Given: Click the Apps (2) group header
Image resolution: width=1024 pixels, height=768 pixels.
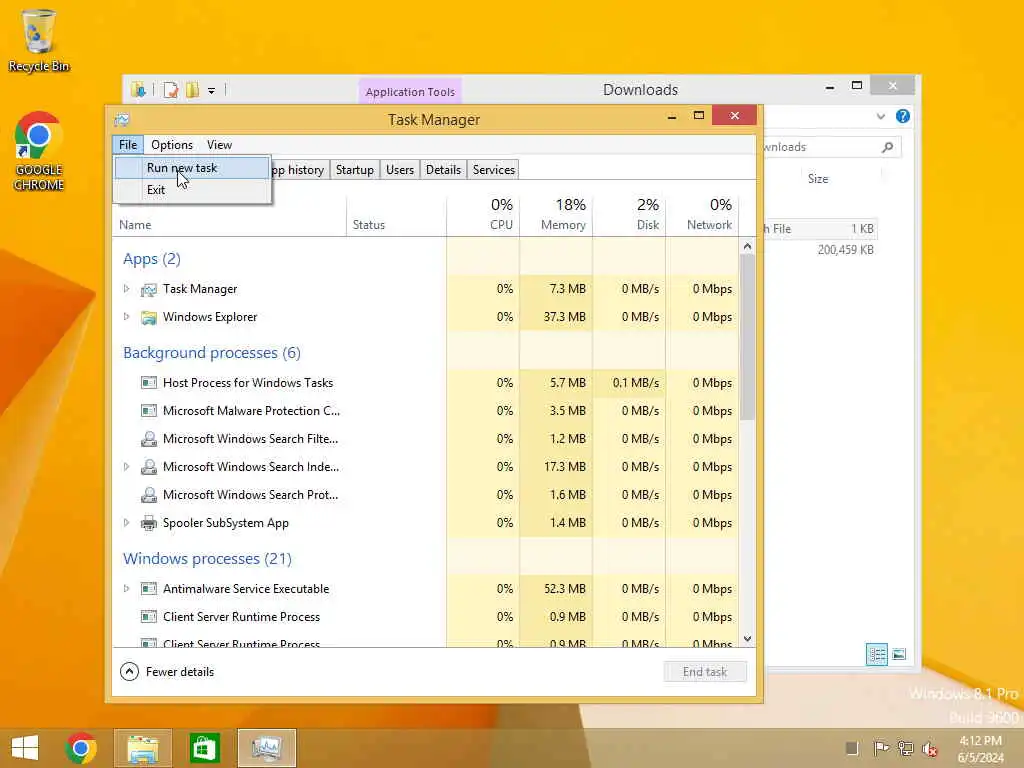Looking at the screenshot, I should click(152, 259).
